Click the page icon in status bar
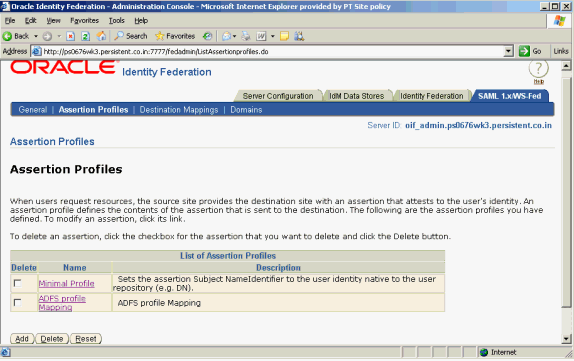 click(6, 352)
